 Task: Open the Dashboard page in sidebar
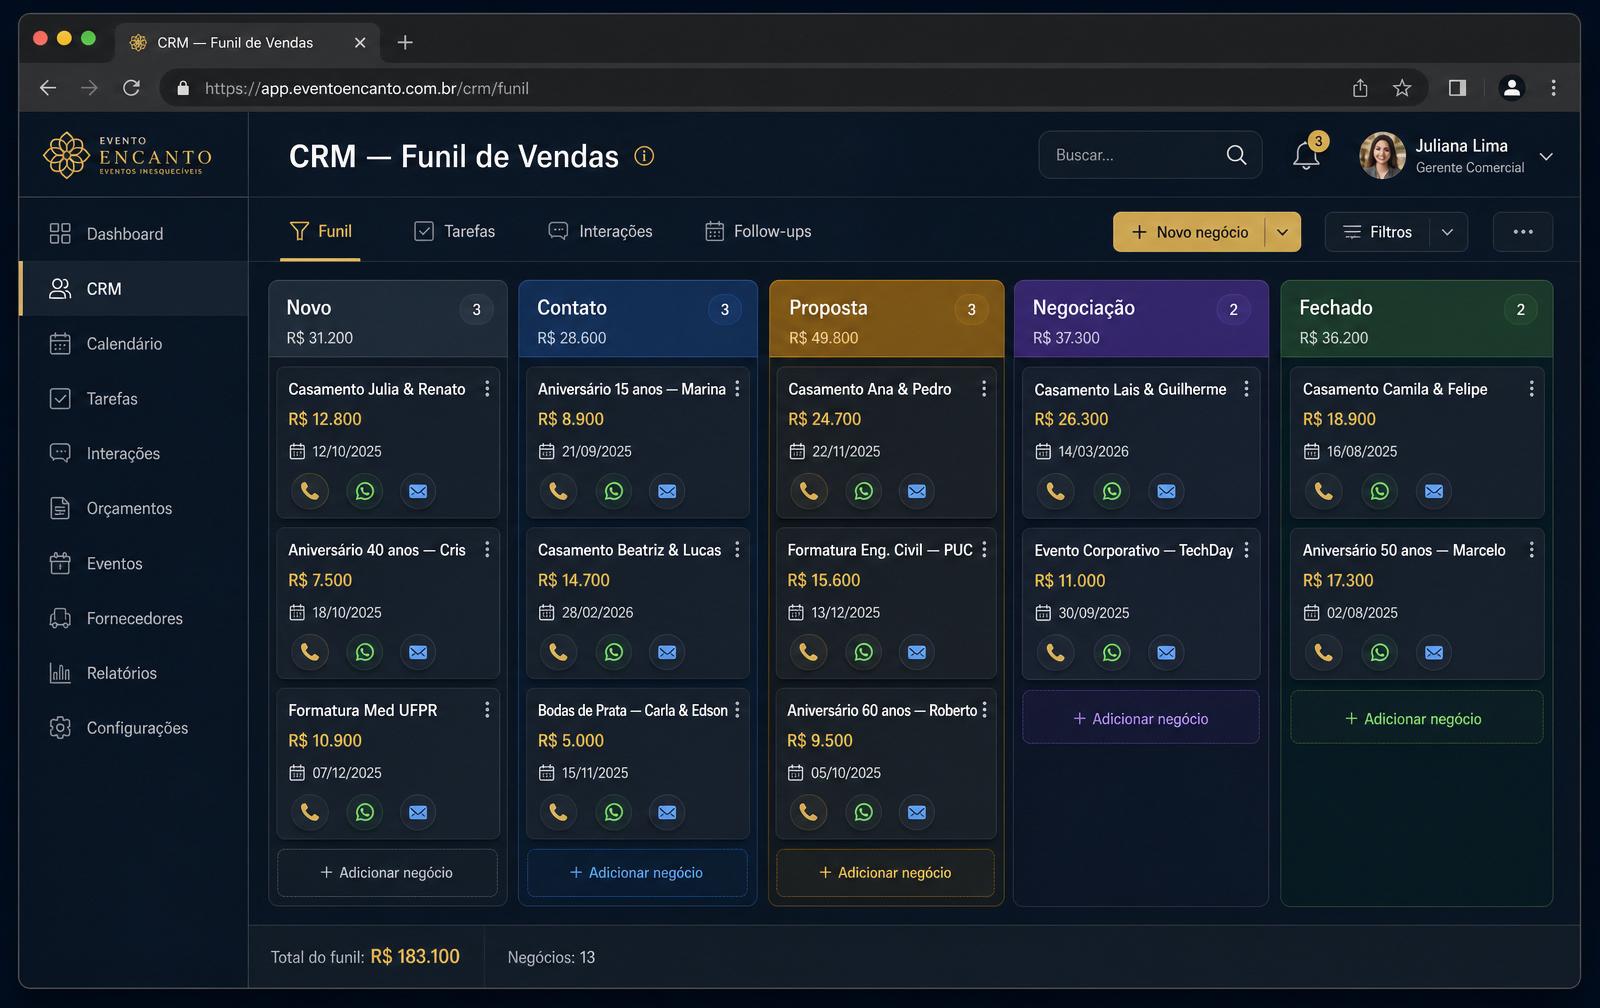(133, 233)
